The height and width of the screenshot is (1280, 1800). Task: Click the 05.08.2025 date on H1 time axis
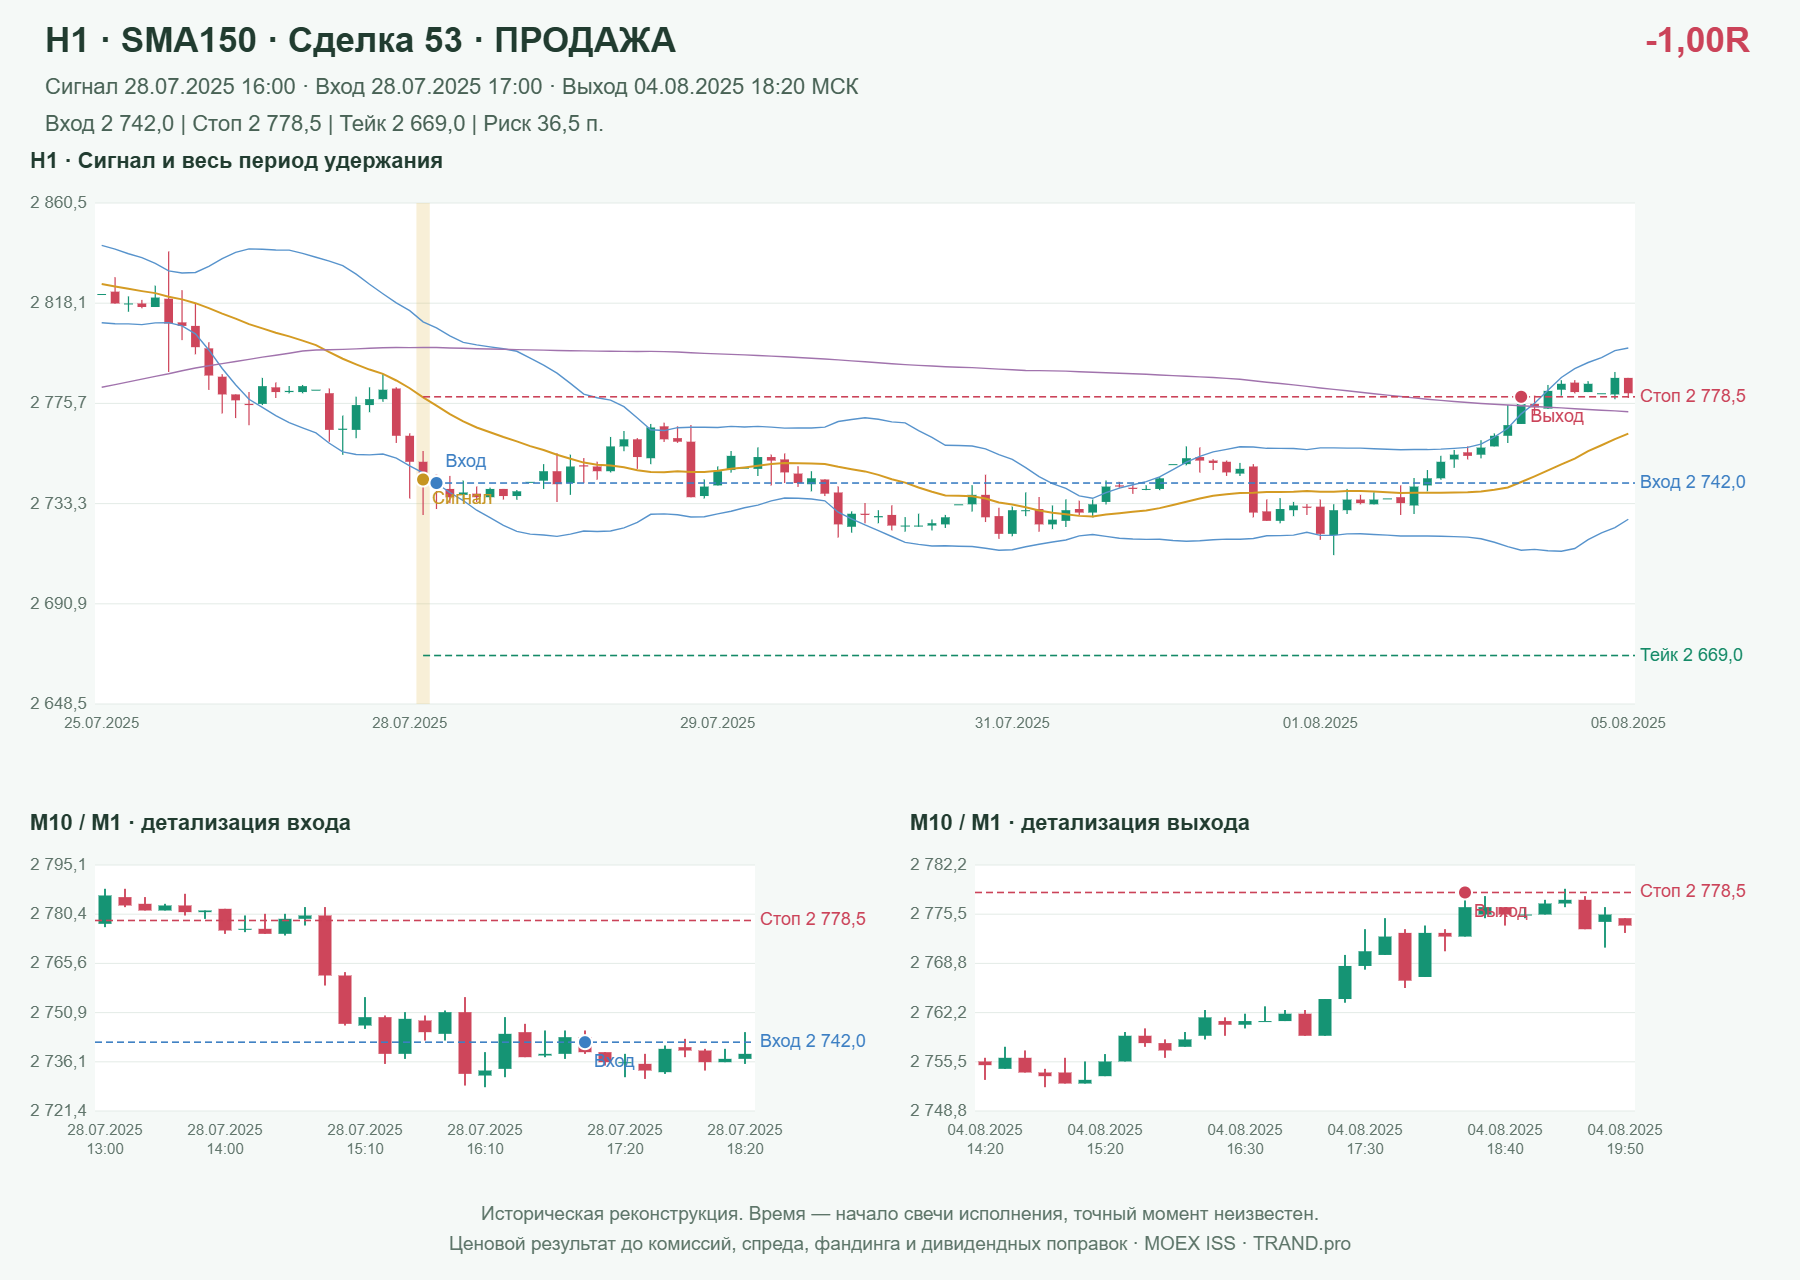click(x=1628, y=723)
